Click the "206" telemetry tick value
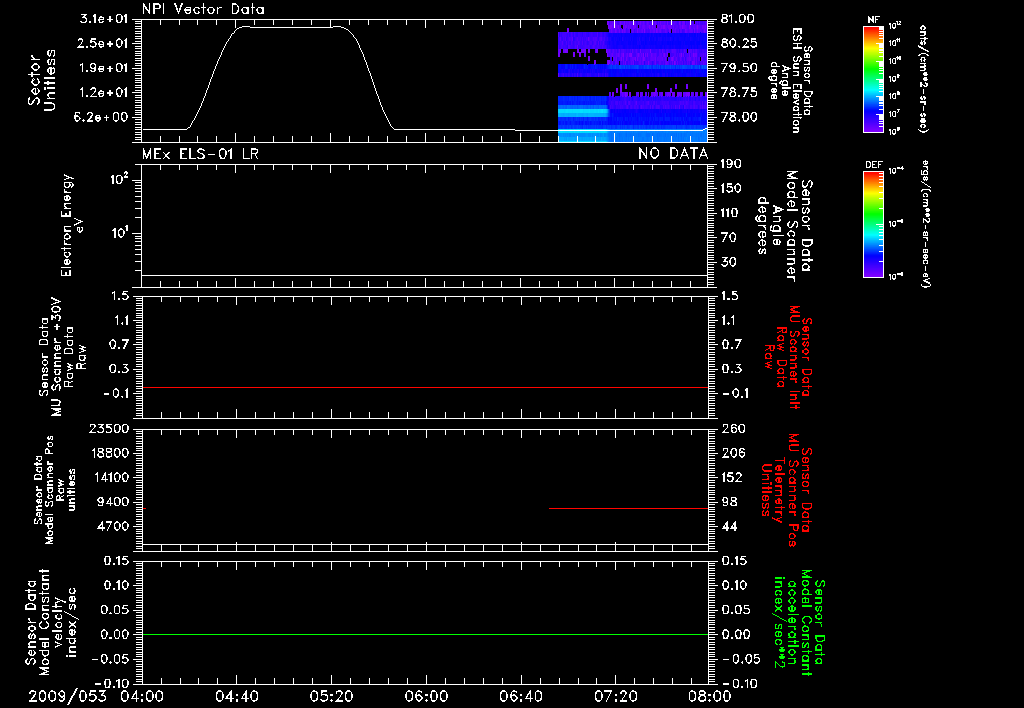The image size is (1024, 708). (x=731, y=453)
